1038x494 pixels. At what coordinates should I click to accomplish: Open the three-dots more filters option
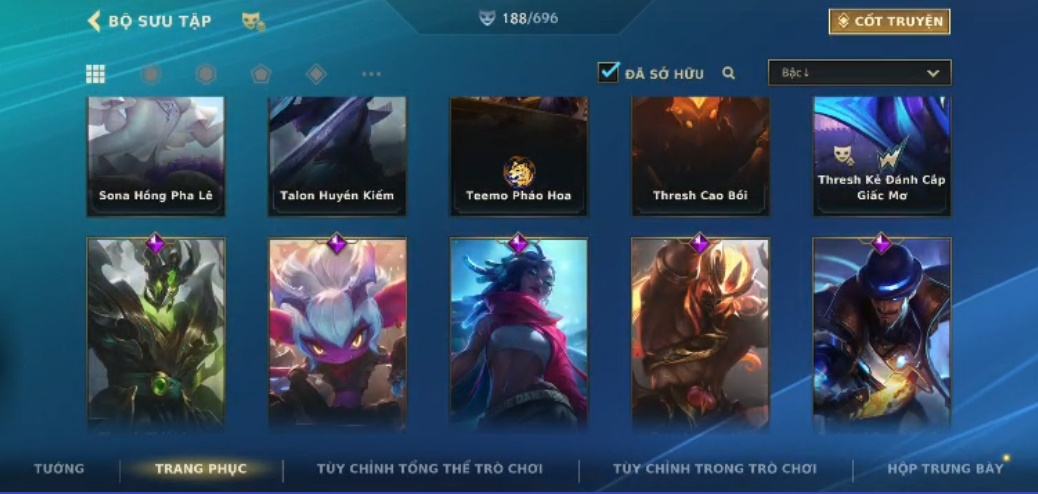tap(371, 74)
